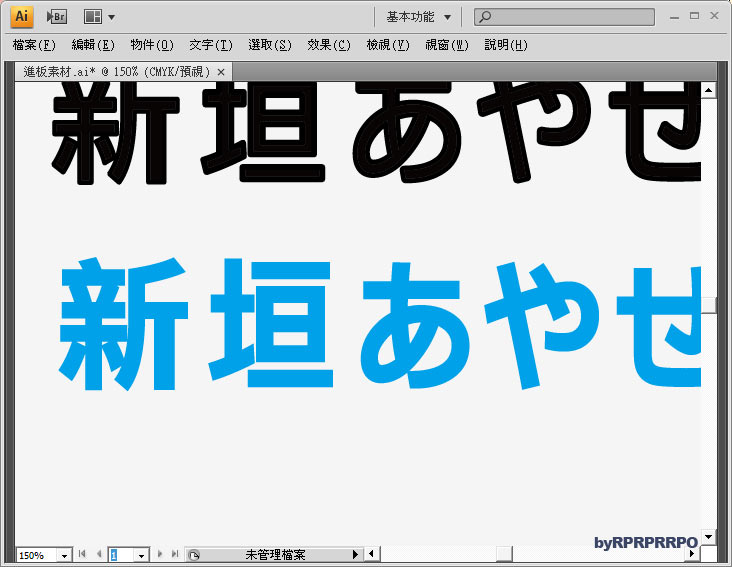This screenshot has width=732, height=567.
Task: Click the 150% zoom level field
Action: (37, 555)
